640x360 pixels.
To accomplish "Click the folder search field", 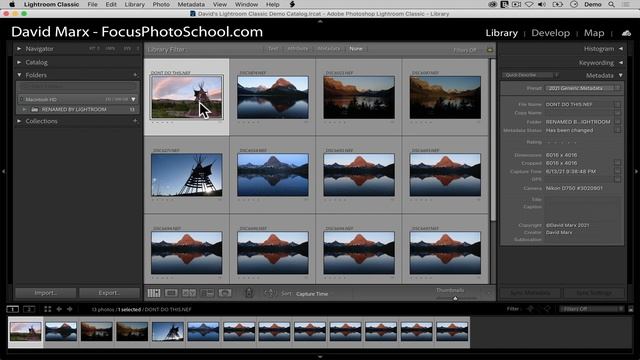I will pyautogui.click(x=77, y=87).
